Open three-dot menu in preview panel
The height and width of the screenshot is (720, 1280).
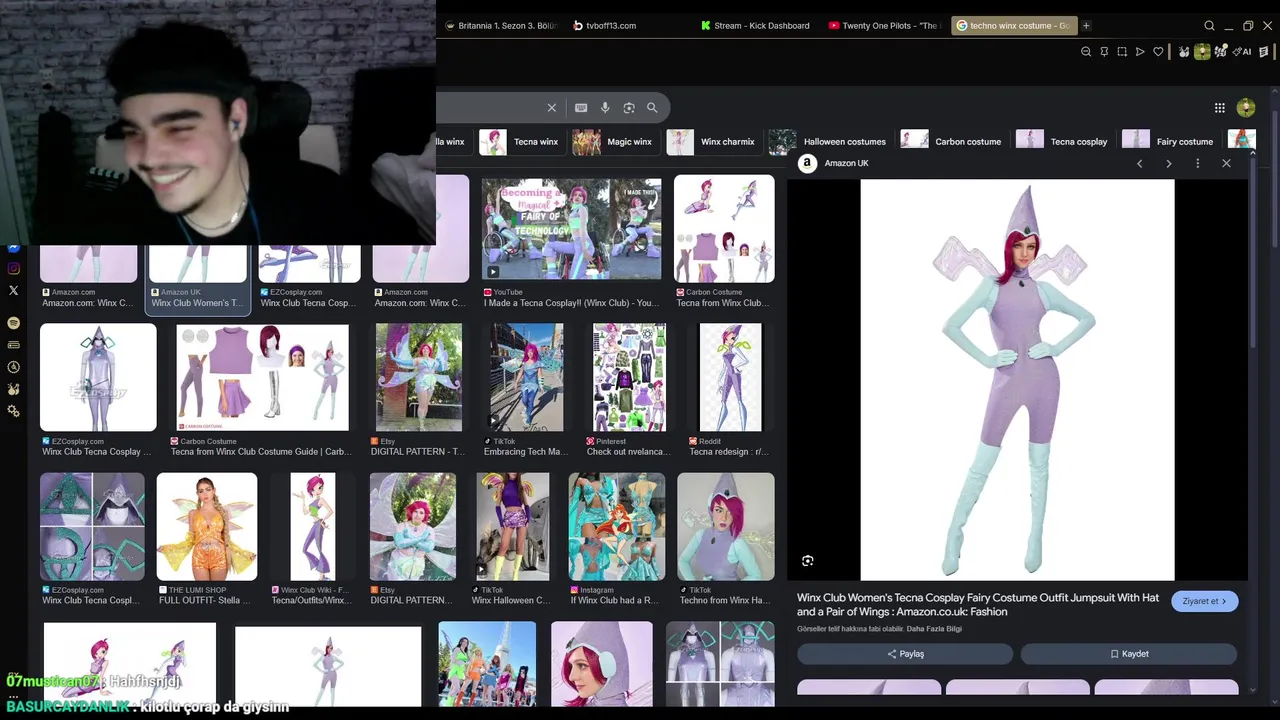(1197, 163)
